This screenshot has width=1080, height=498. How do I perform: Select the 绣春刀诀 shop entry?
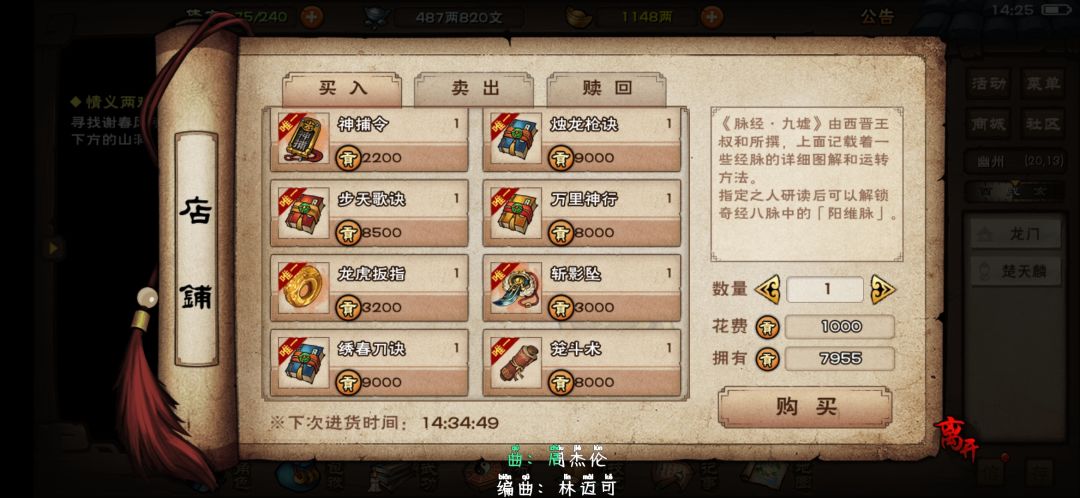coord(369,362)
